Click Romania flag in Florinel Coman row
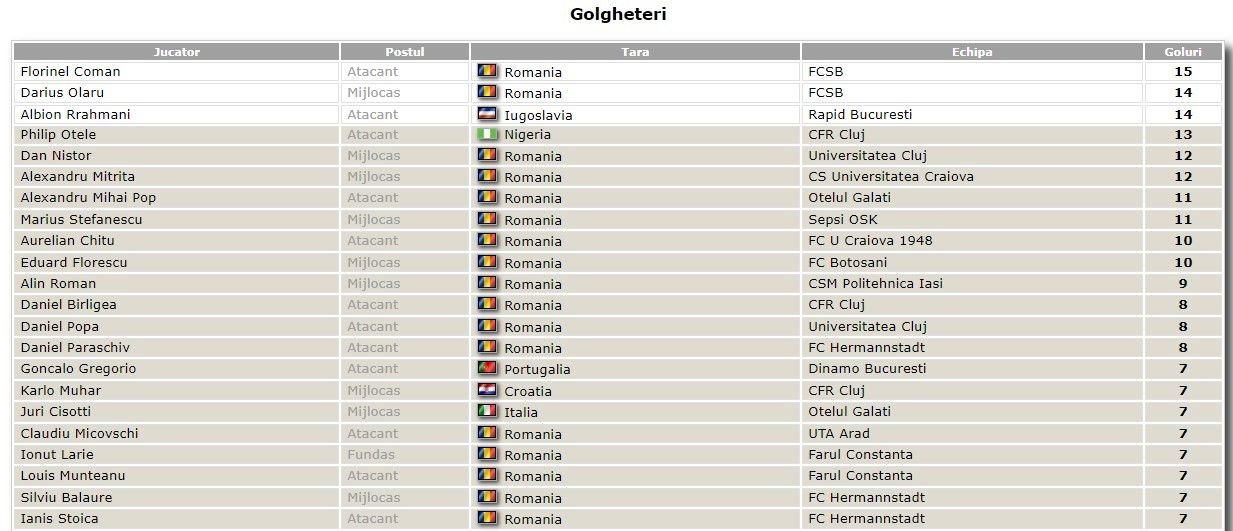 488,71
